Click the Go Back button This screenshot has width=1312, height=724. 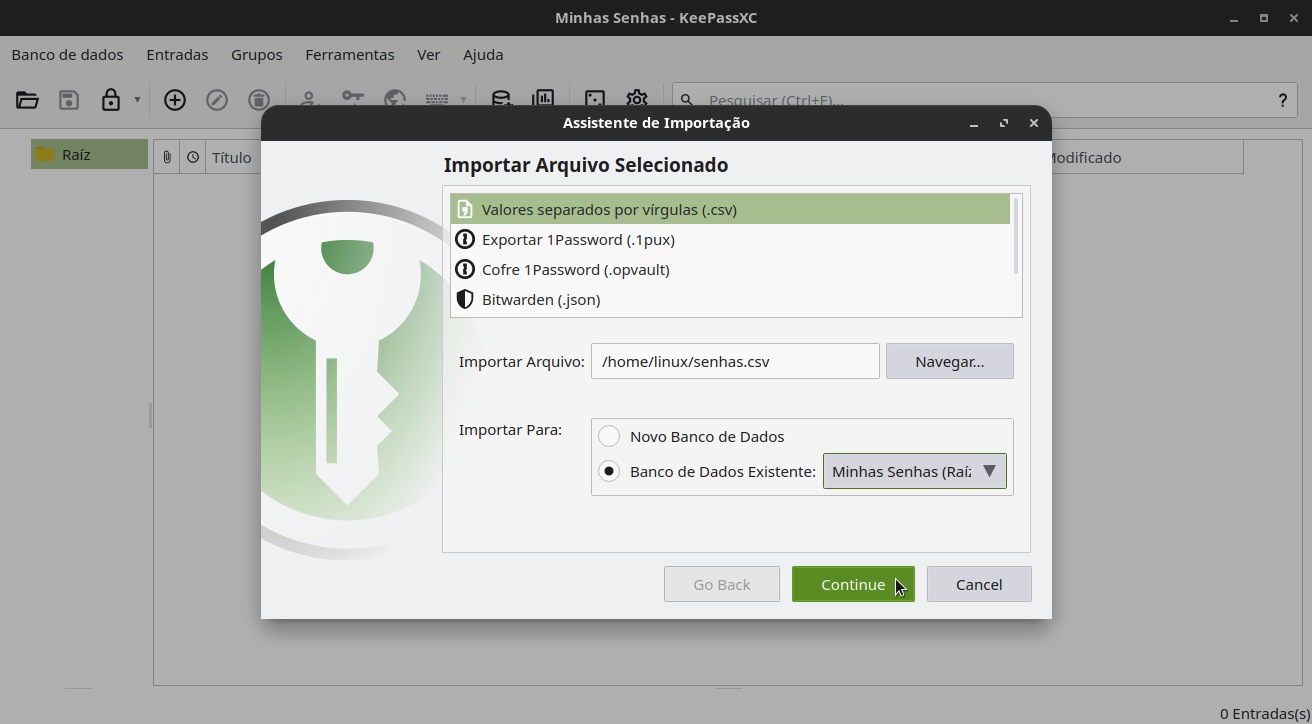click(x=722, y=585)
